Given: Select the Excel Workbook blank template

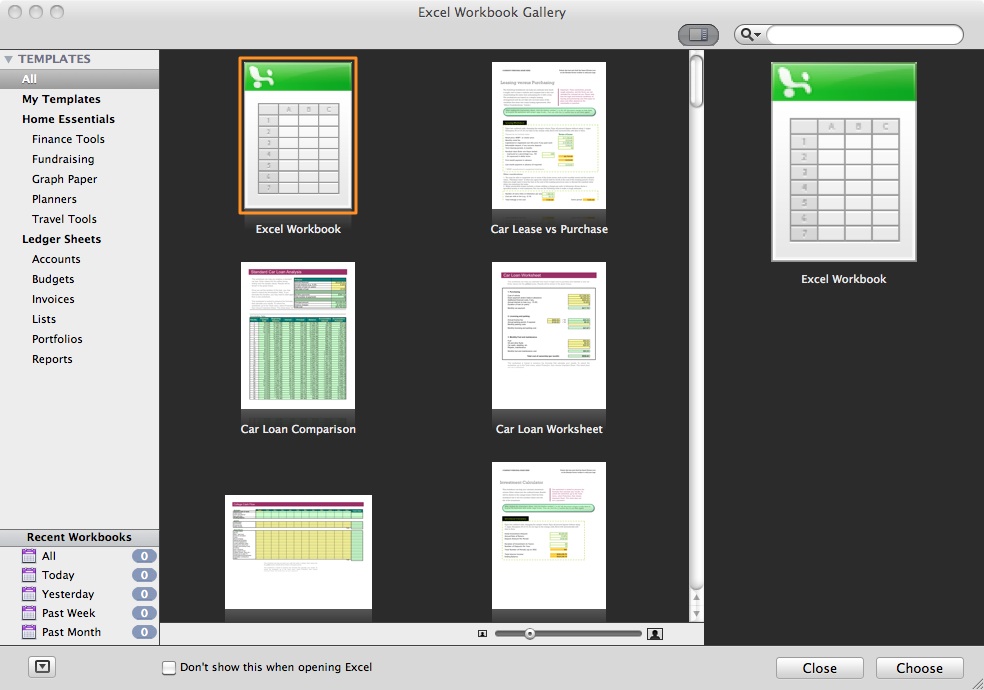Looking at the screenshot, I should (x=298, y=135).
